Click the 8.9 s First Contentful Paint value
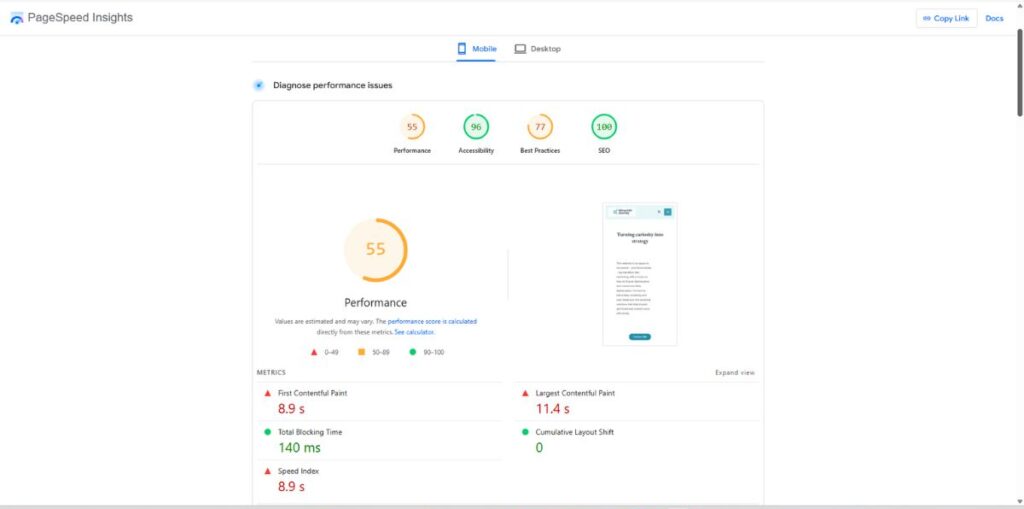1024x509 pixels. coord(291,409)
